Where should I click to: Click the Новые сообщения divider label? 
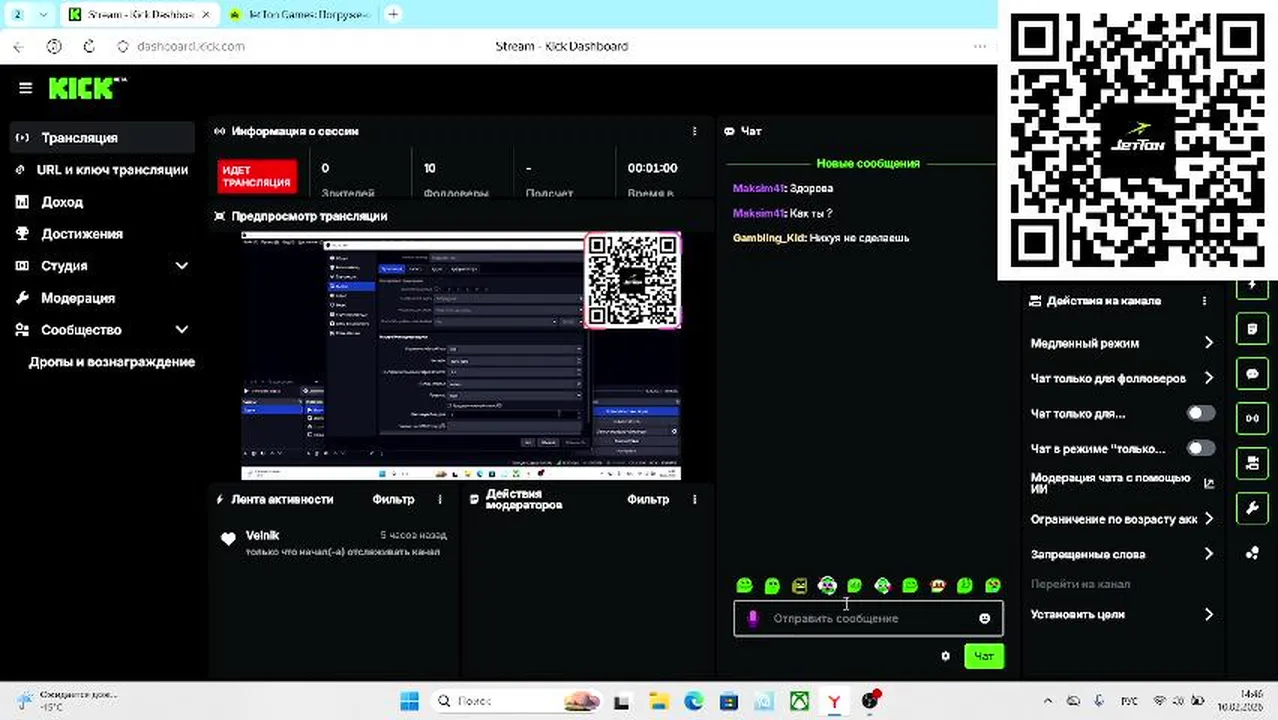868,163
